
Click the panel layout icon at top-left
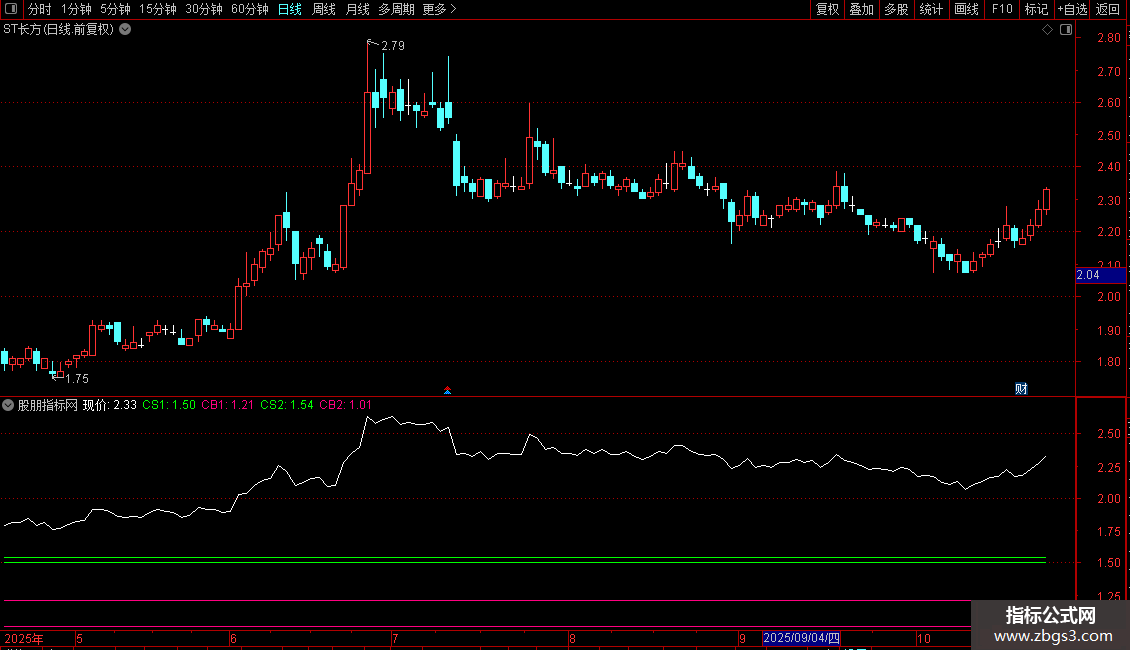tap(11, 9)
